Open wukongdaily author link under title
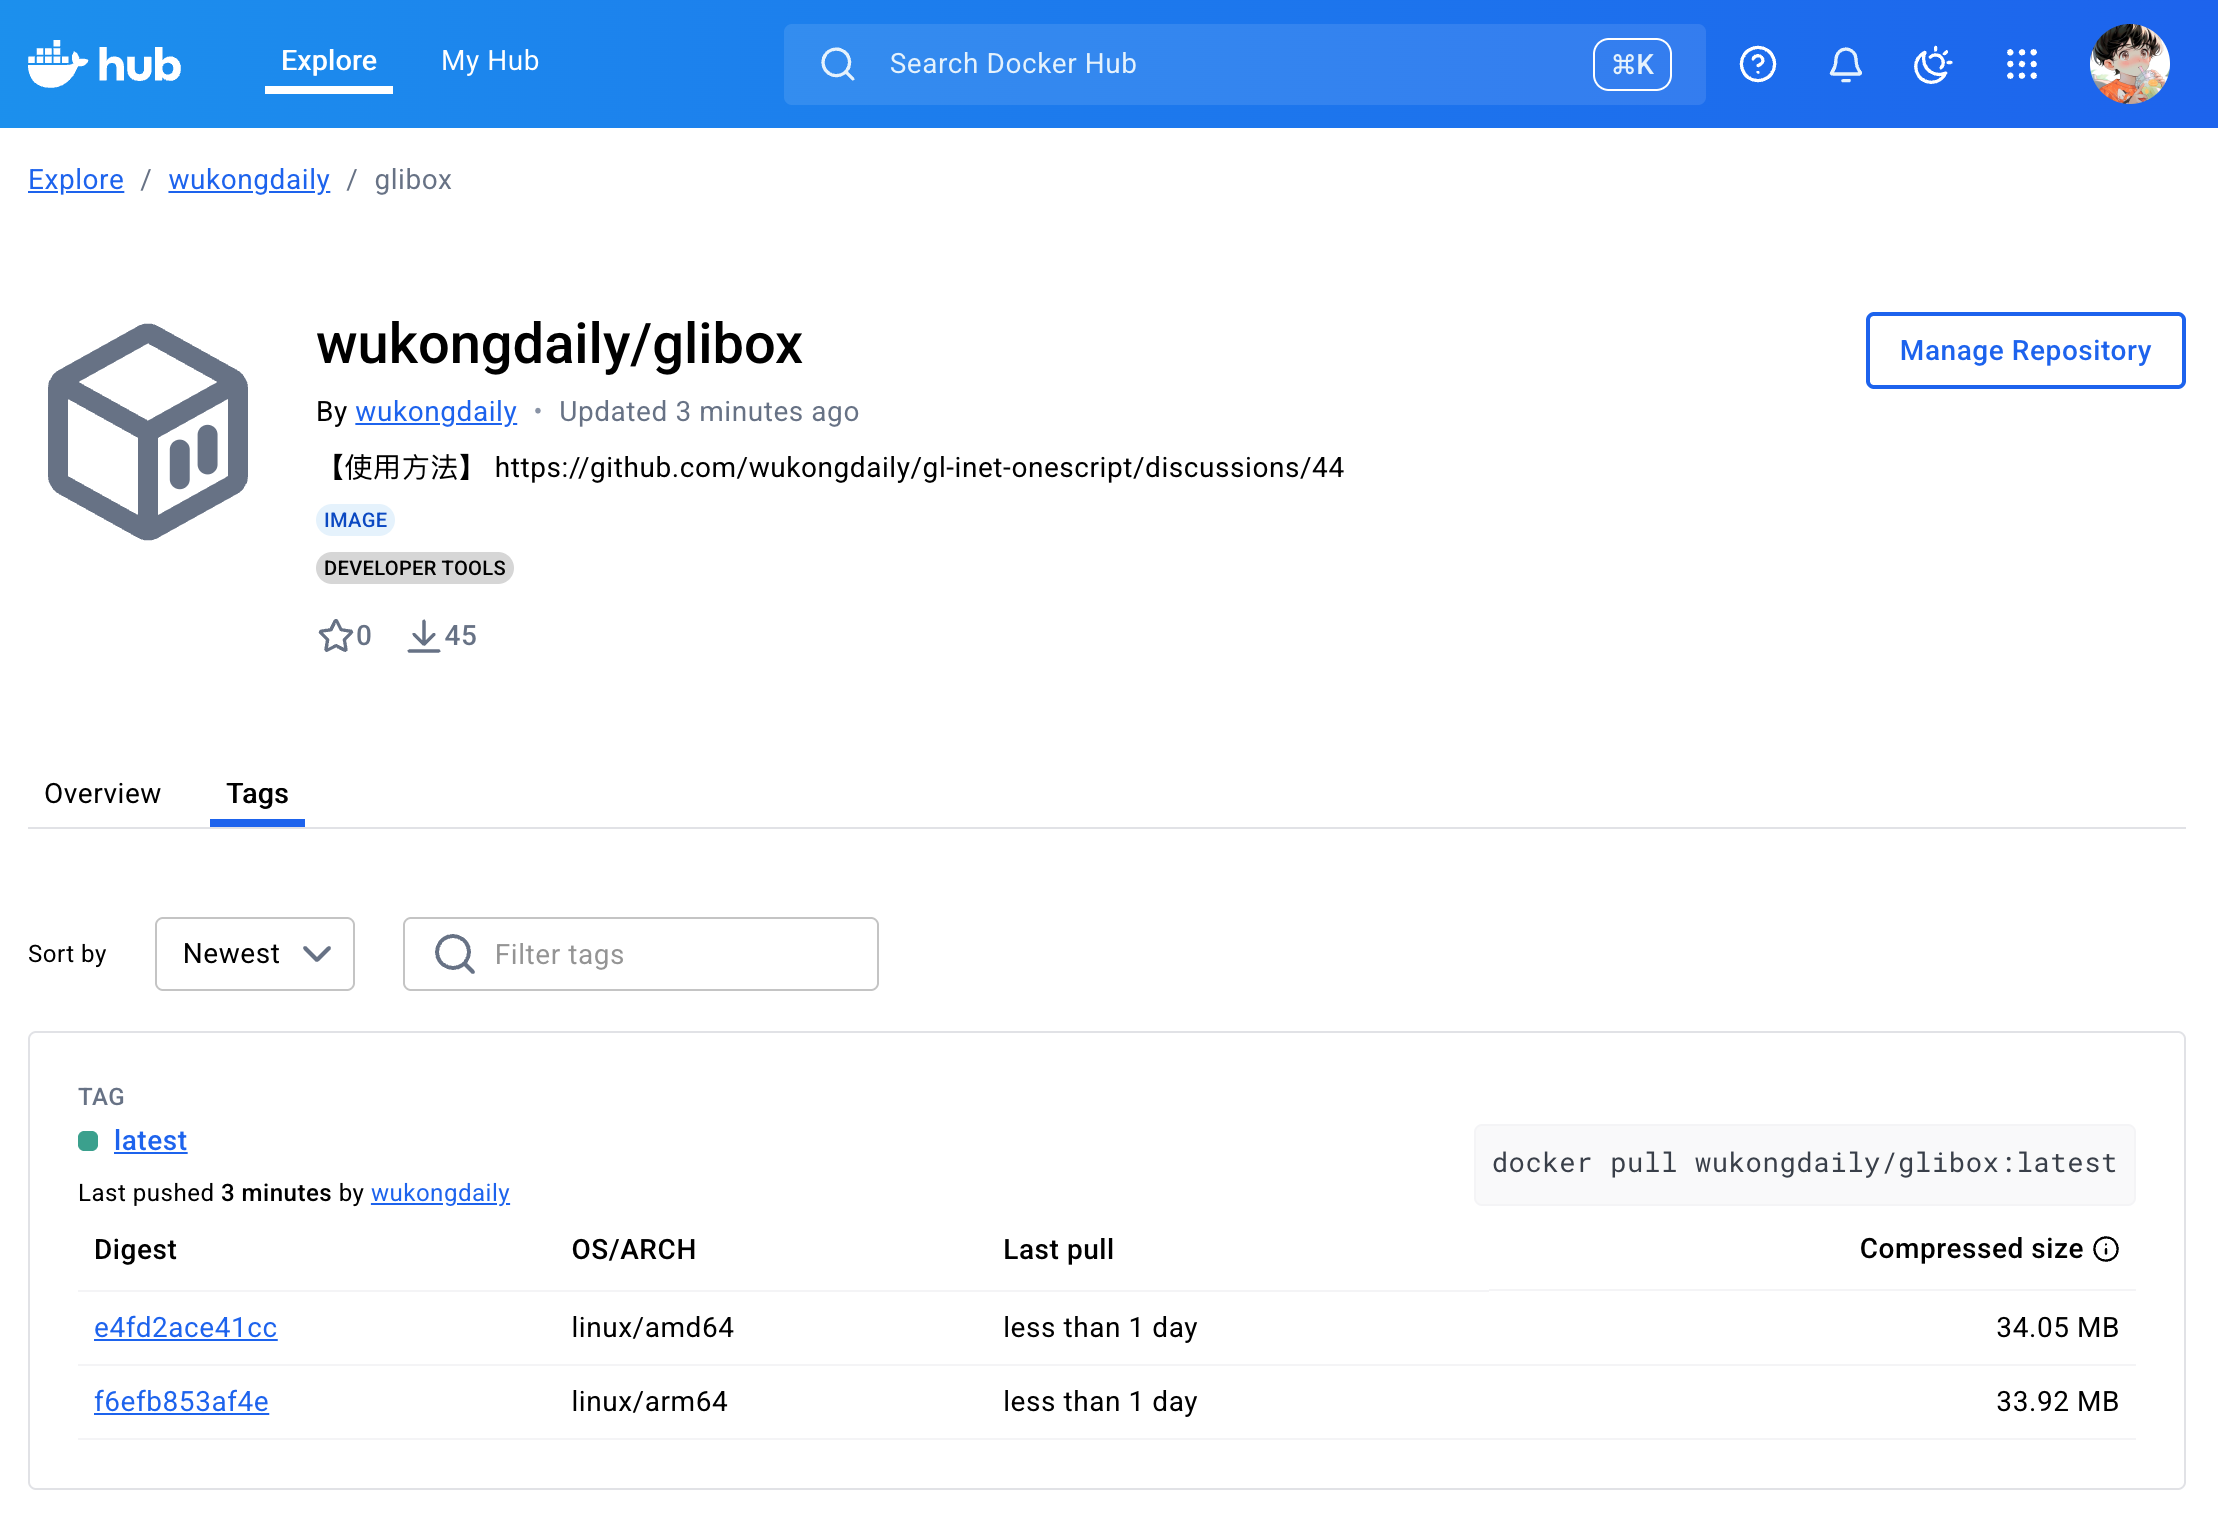 (x=436, y=411)
